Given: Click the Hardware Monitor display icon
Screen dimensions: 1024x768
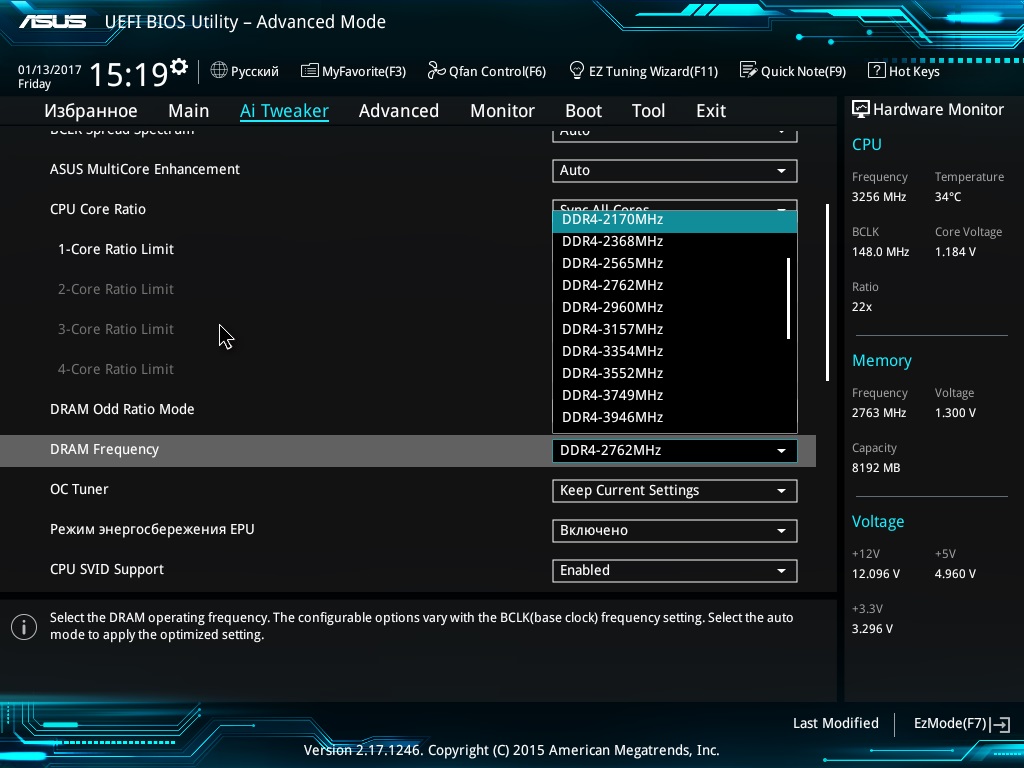Looking at the screenshot, I should click(861, 109).
